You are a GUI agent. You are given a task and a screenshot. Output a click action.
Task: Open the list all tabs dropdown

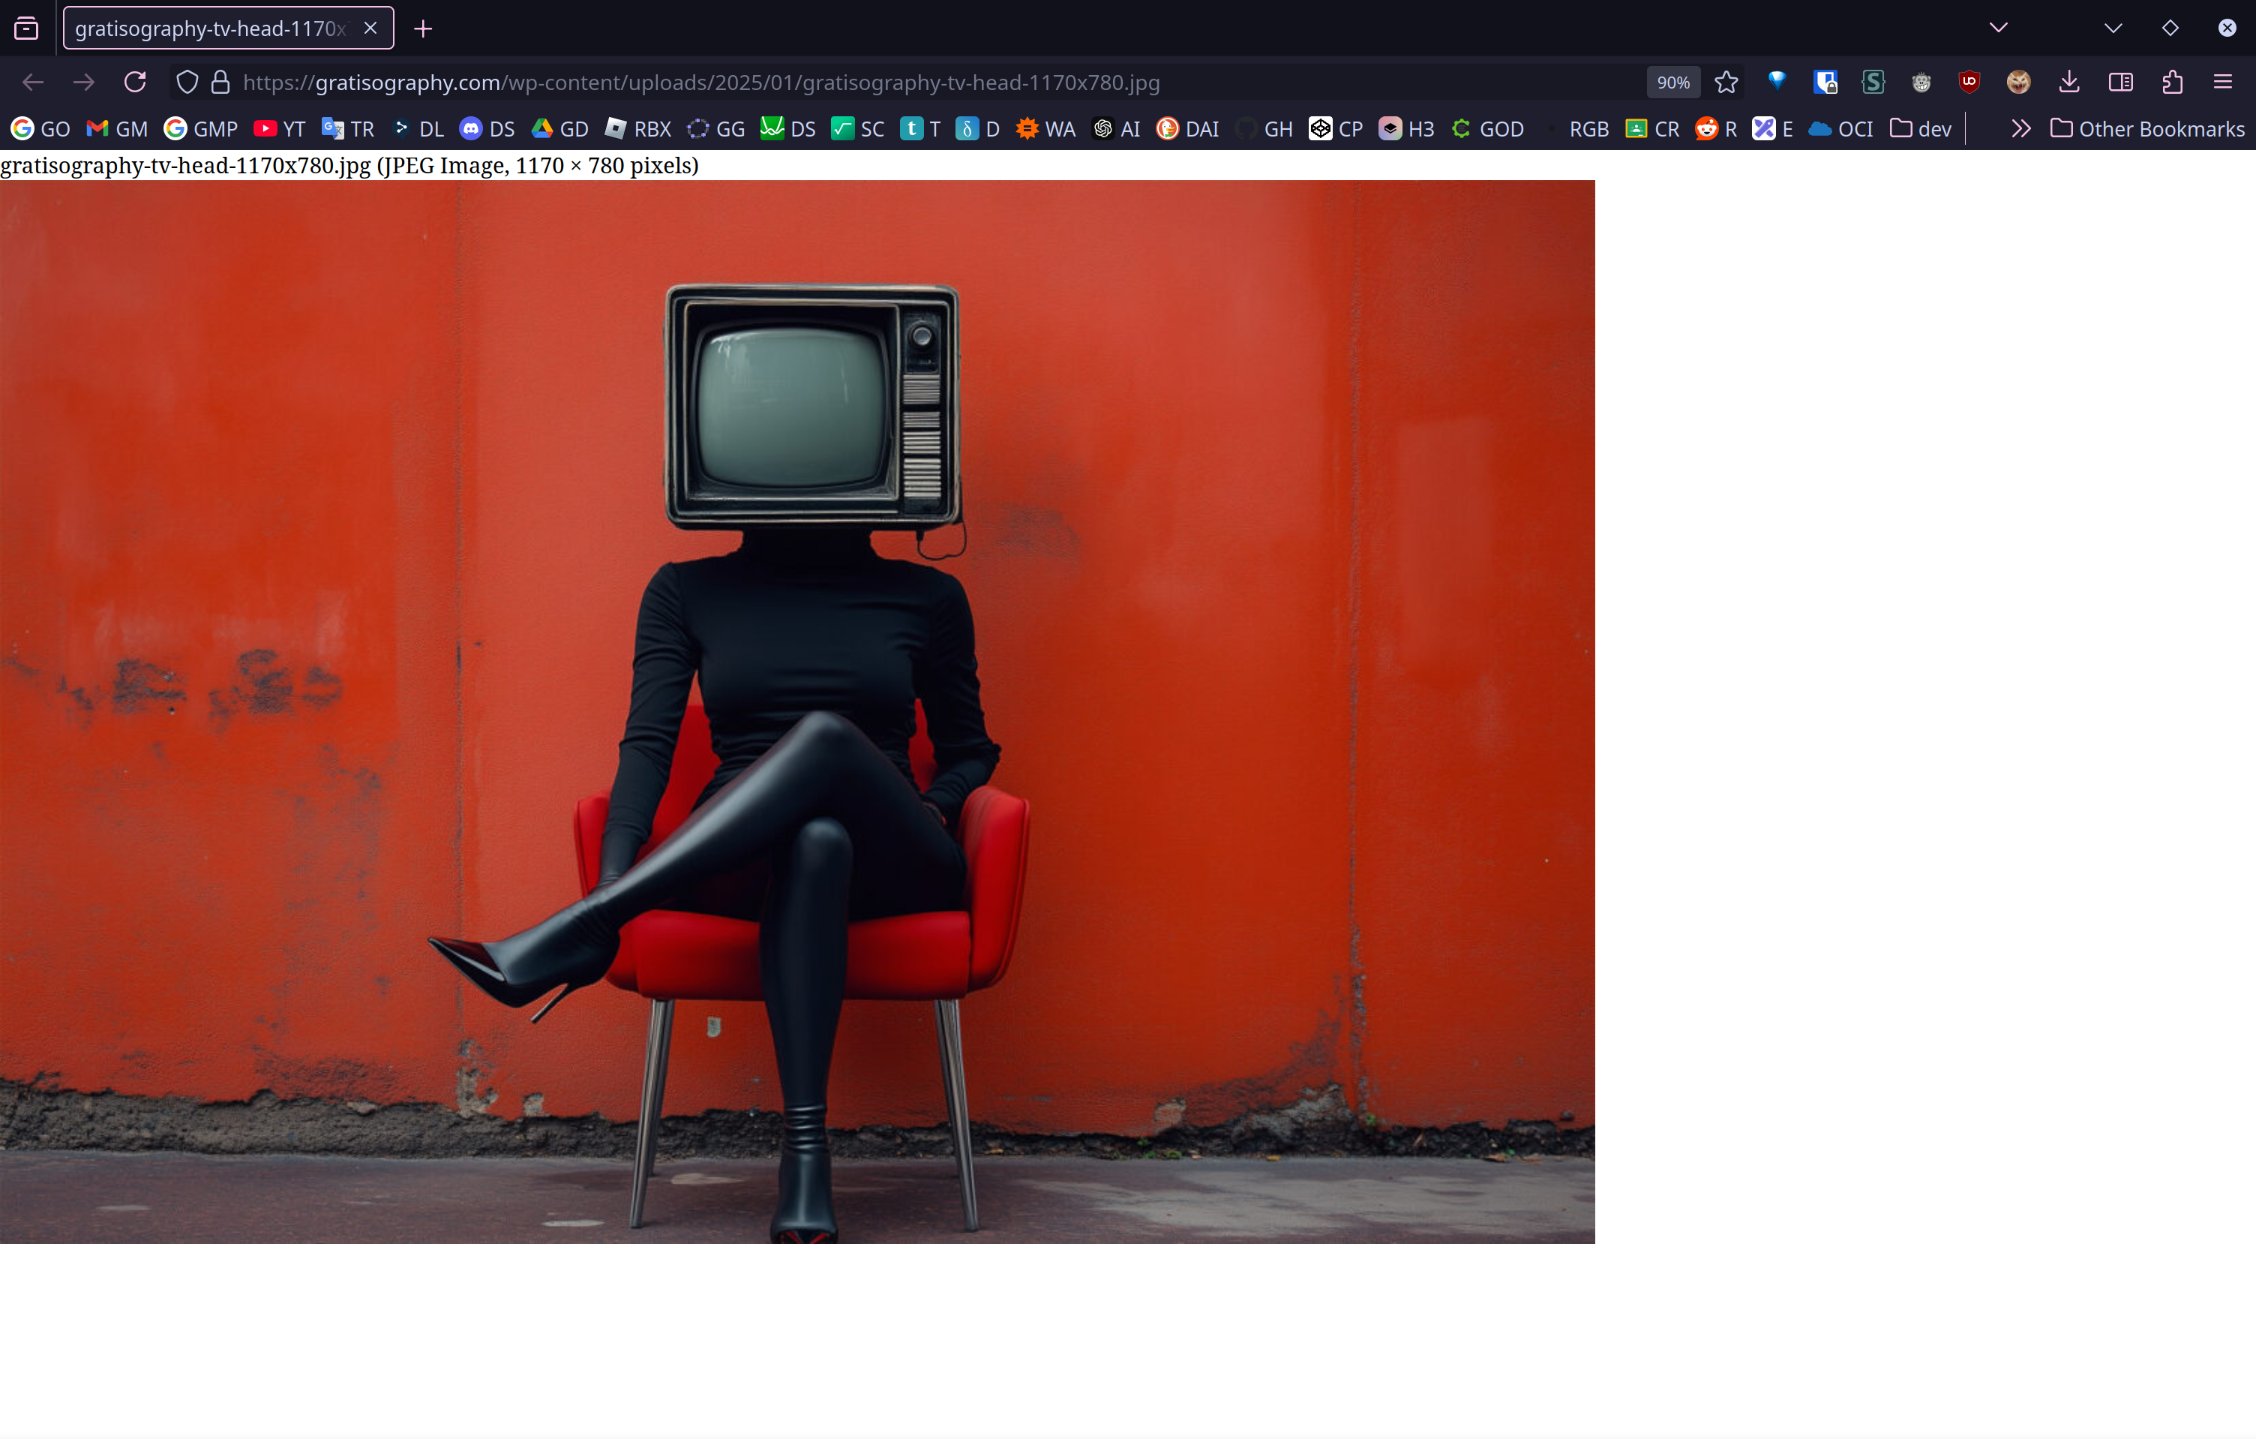(1998, 28)
